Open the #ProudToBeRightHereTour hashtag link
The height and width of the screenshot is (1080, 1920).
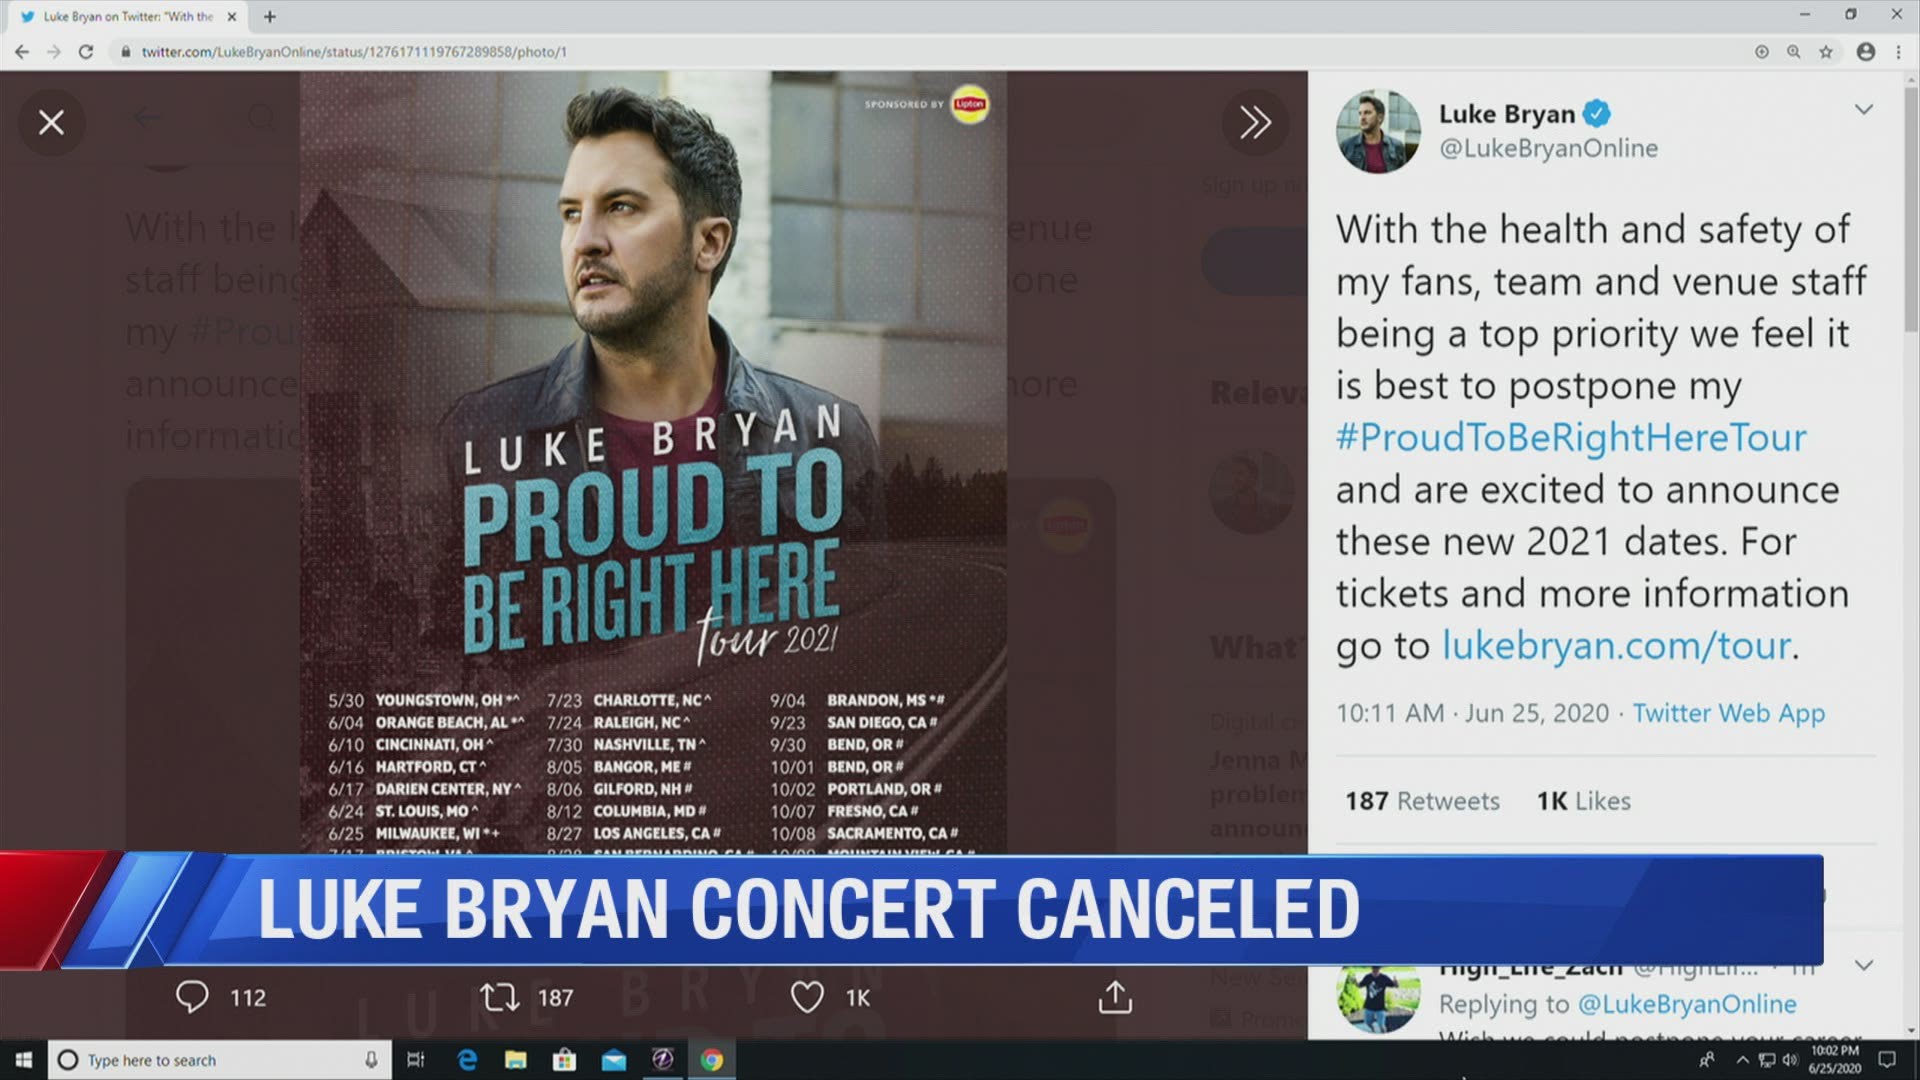point(1571,437)
